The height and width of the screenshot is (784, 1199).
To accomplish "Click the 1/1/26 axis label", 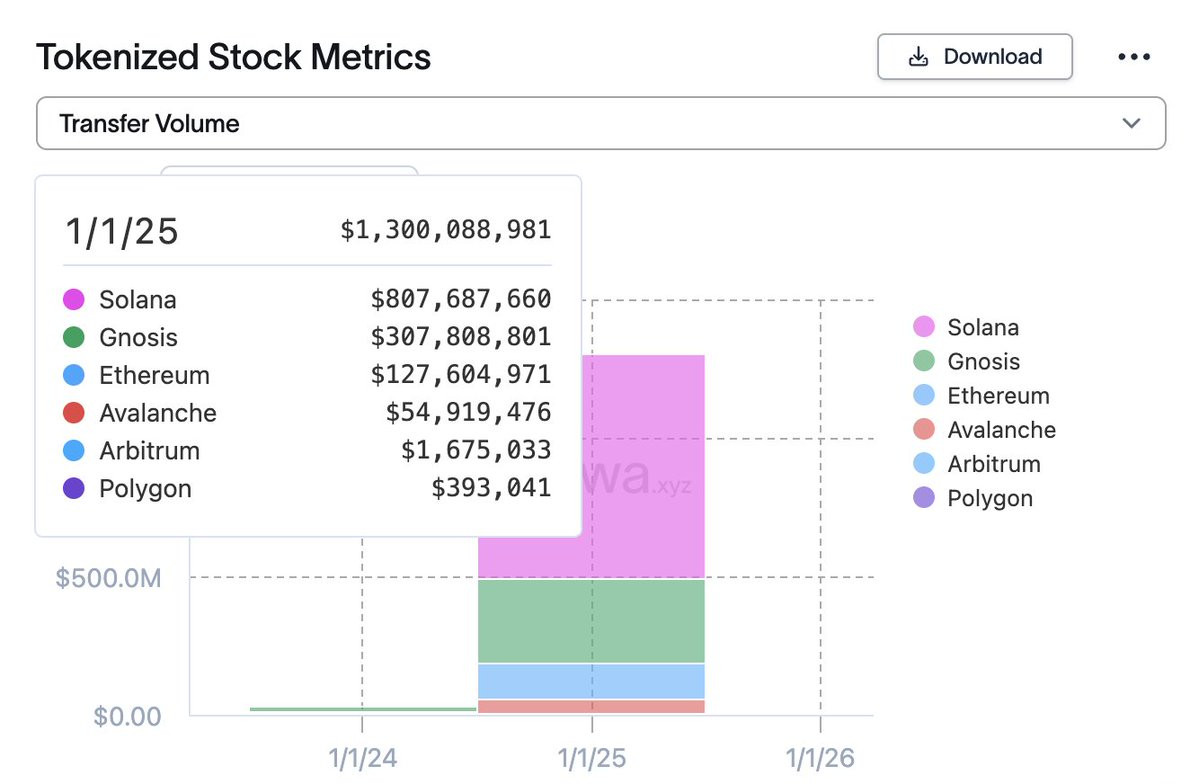I will point(820,758).
